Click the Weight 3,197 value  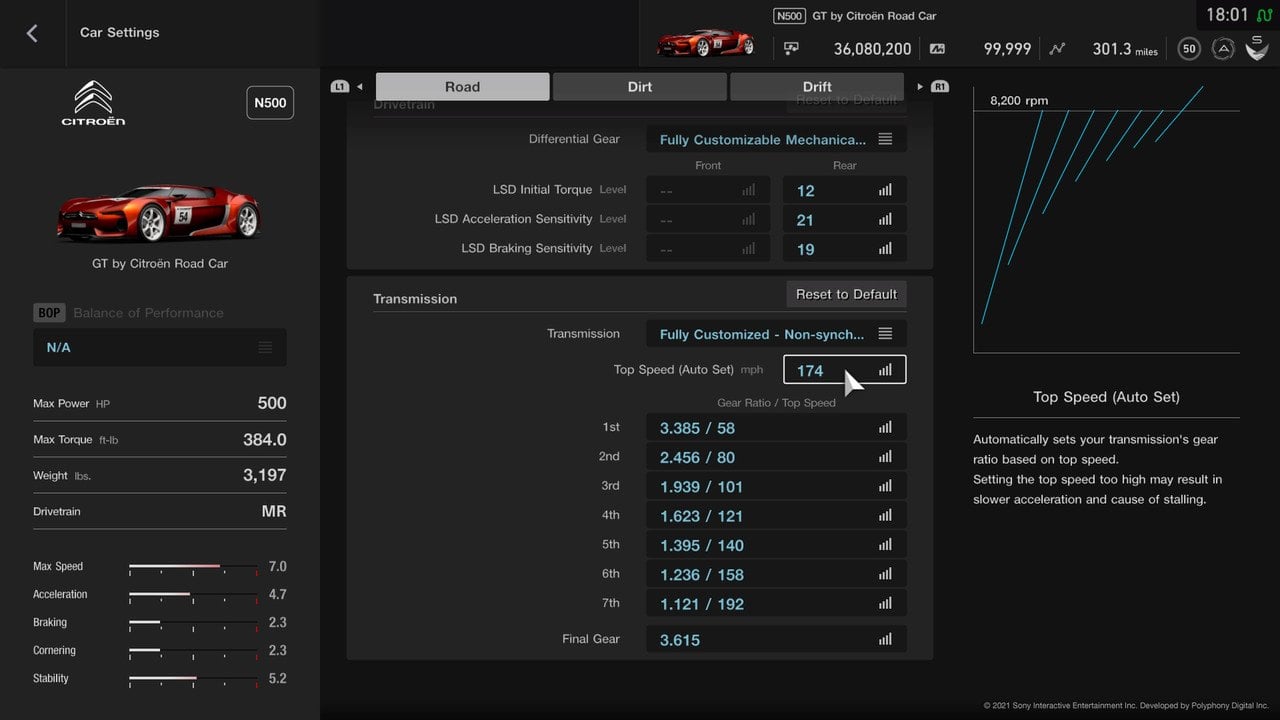pos(265,475)
